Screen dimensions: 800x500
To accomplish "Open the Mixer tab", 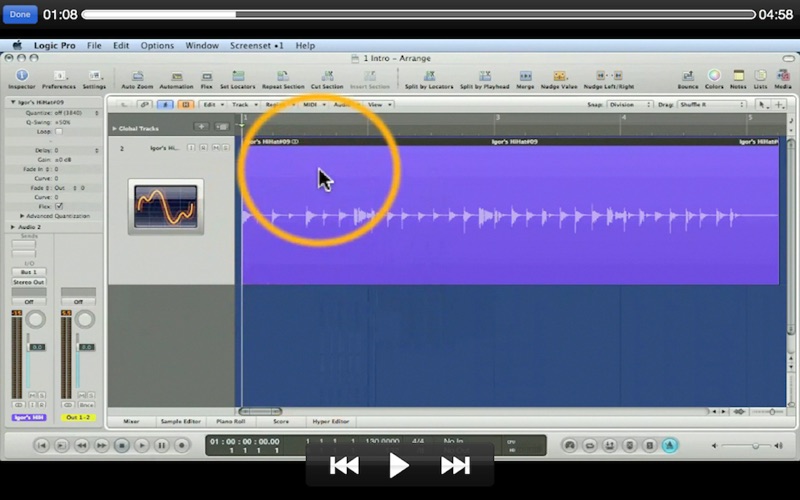I will pyautogui.click(x=131, y=421).
